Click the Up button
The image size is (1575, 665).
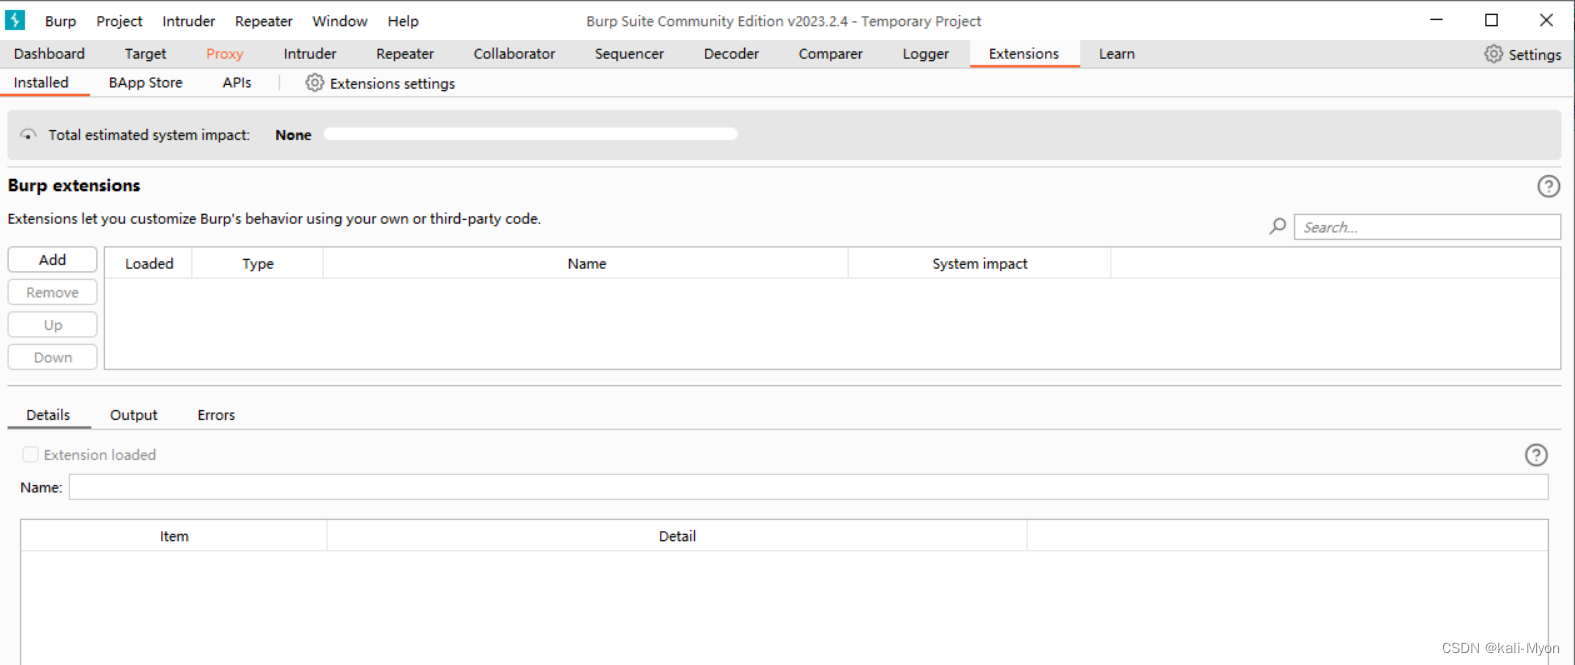52,325
